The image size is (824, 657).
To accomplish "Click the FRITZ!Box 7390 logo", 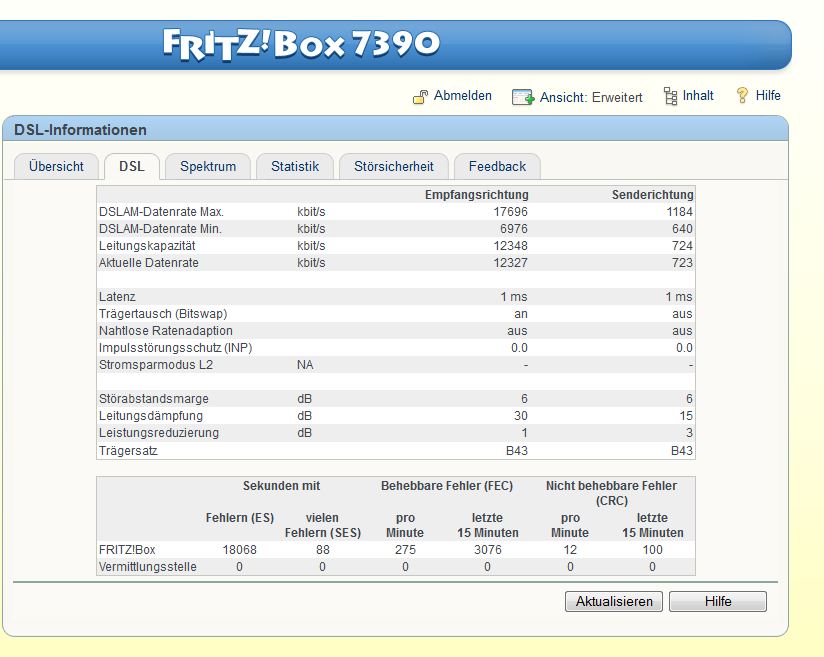I will click(301, 44).
